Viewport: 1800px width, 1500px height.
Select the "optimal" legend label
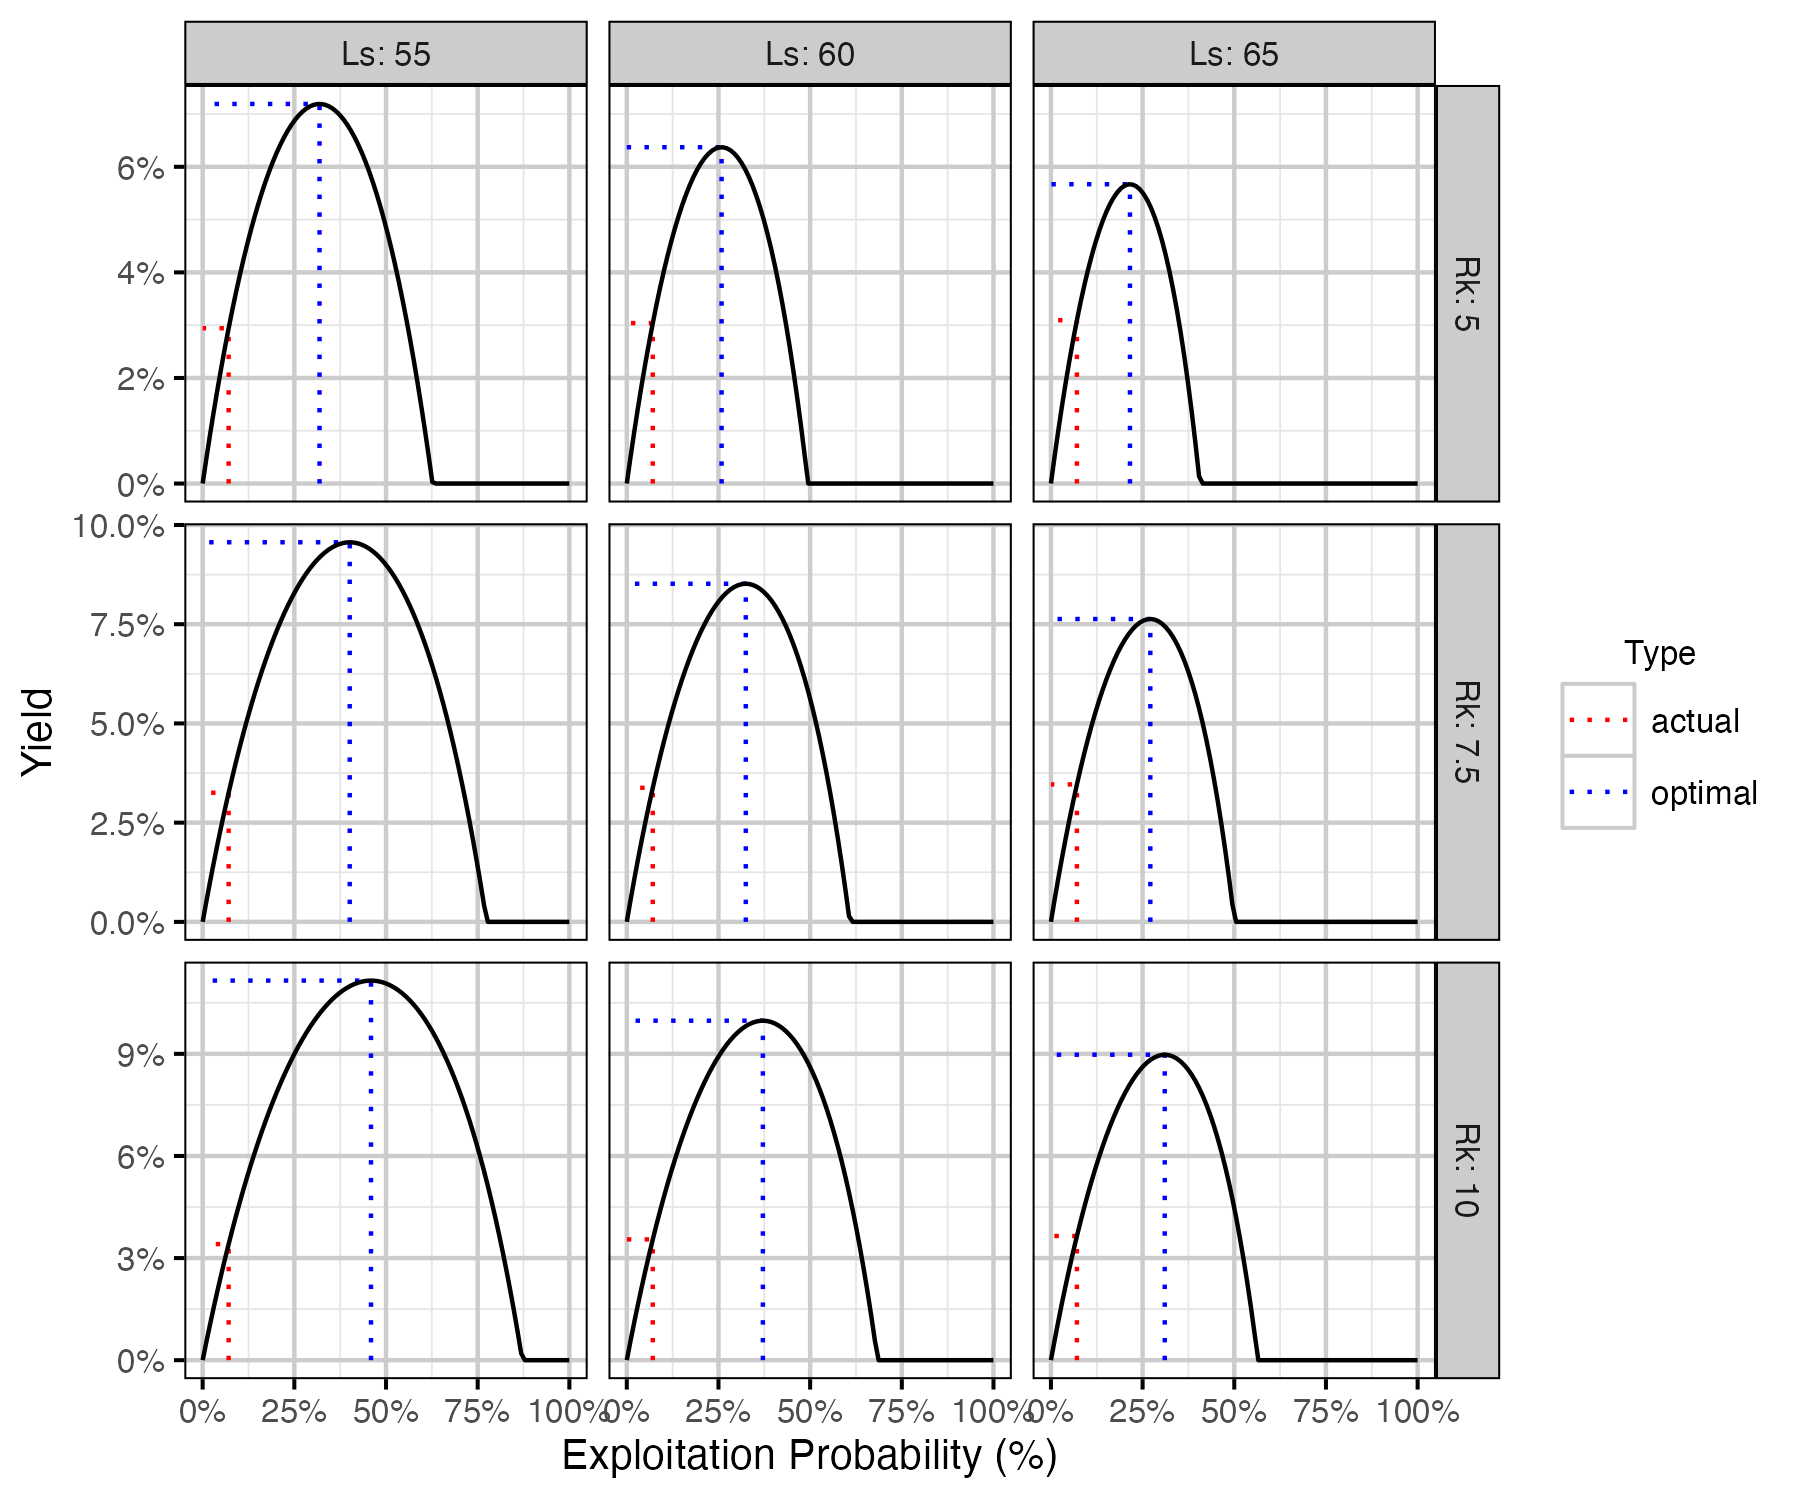(x=1704, y=793)
